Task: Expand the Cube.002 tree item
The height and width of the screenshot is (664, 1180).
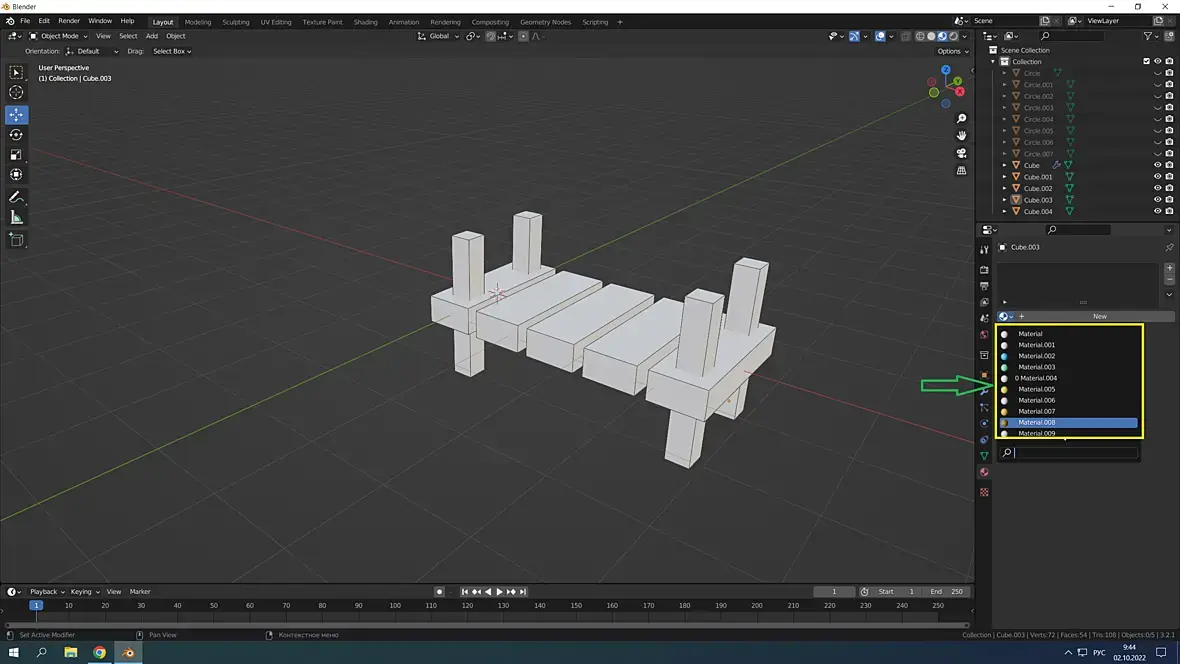Action: point(1005,189)
